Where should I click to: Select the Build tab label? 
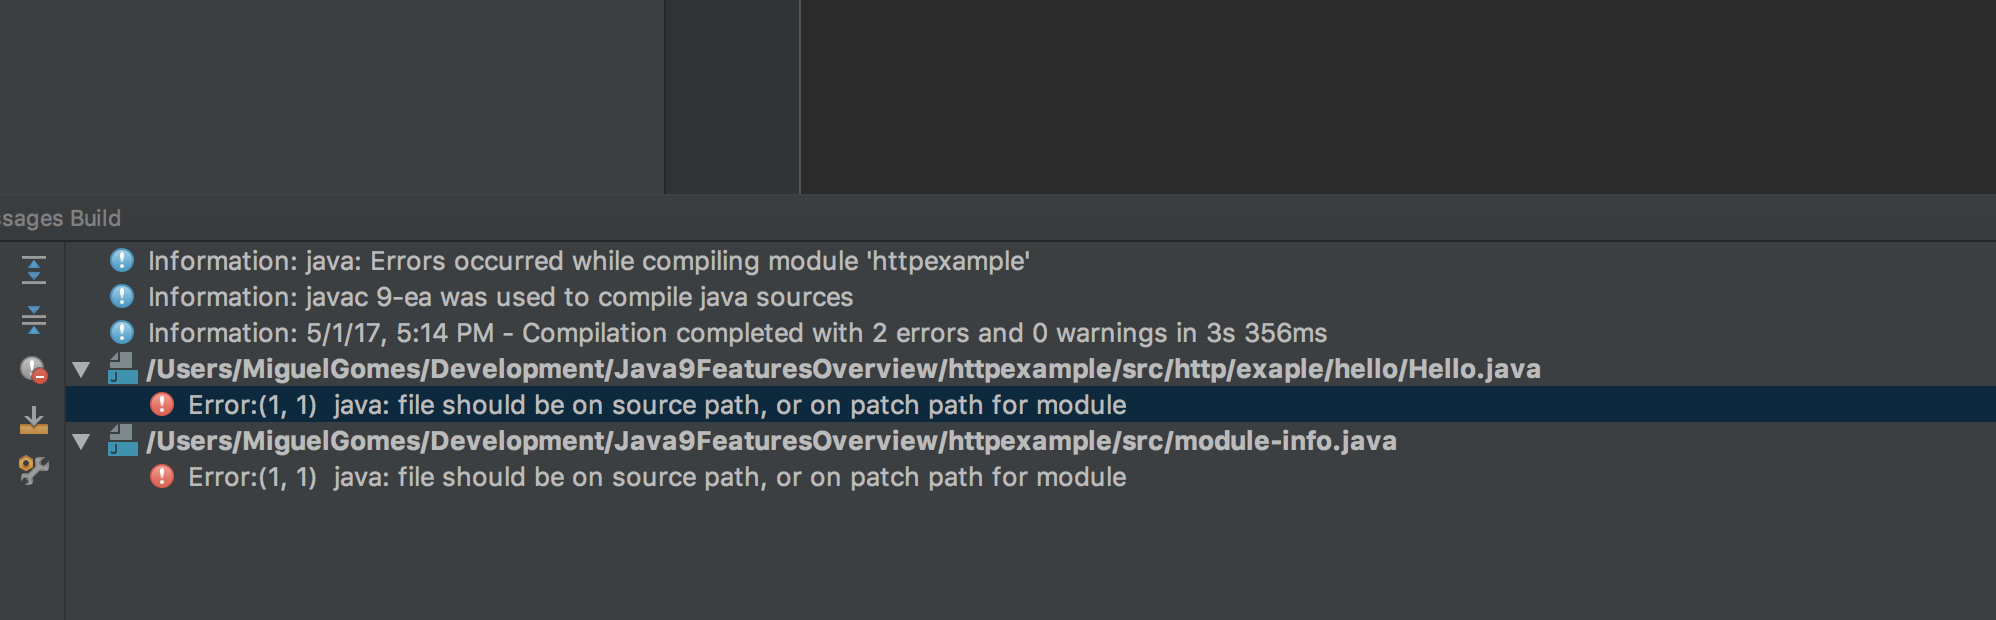point(95,218)
